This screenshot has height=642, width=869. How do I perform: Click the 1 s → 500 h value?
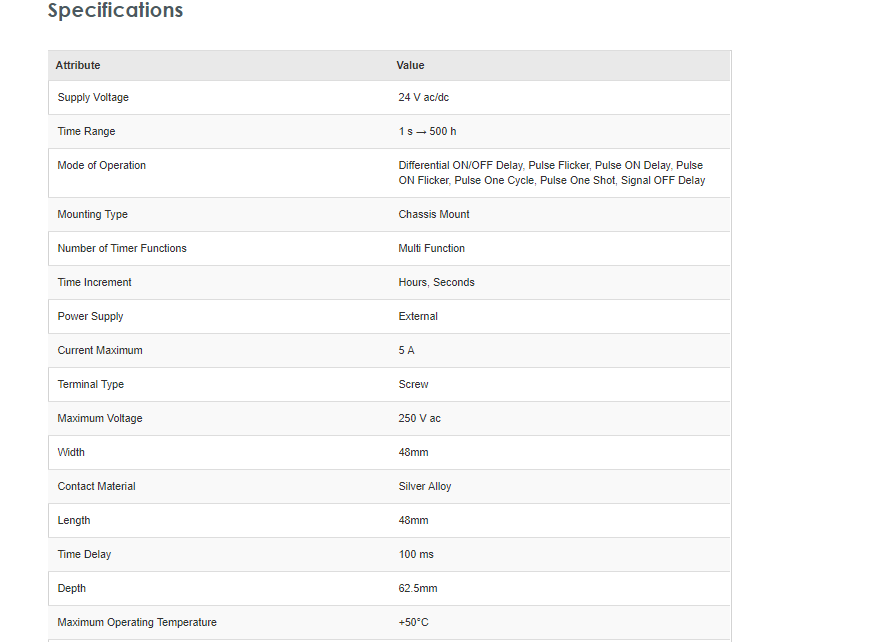tap(427, 132)
